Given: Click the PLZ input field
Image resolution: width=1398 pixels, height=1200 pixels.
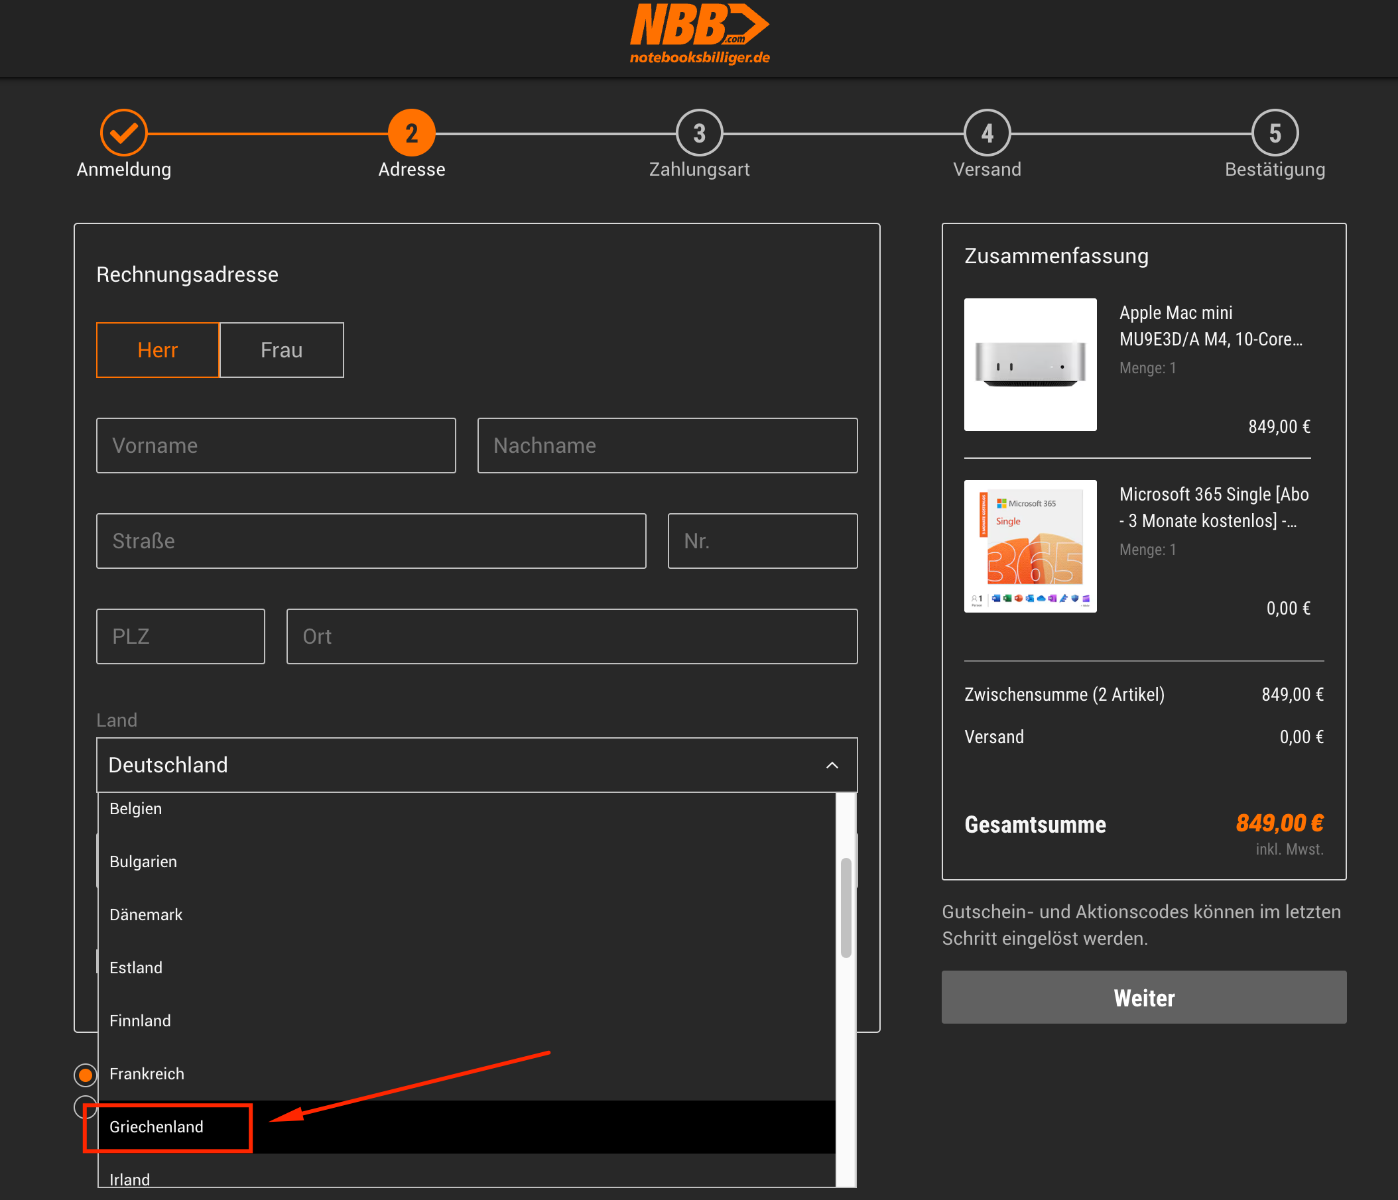Looking at the screenshot, I should 181,637.
